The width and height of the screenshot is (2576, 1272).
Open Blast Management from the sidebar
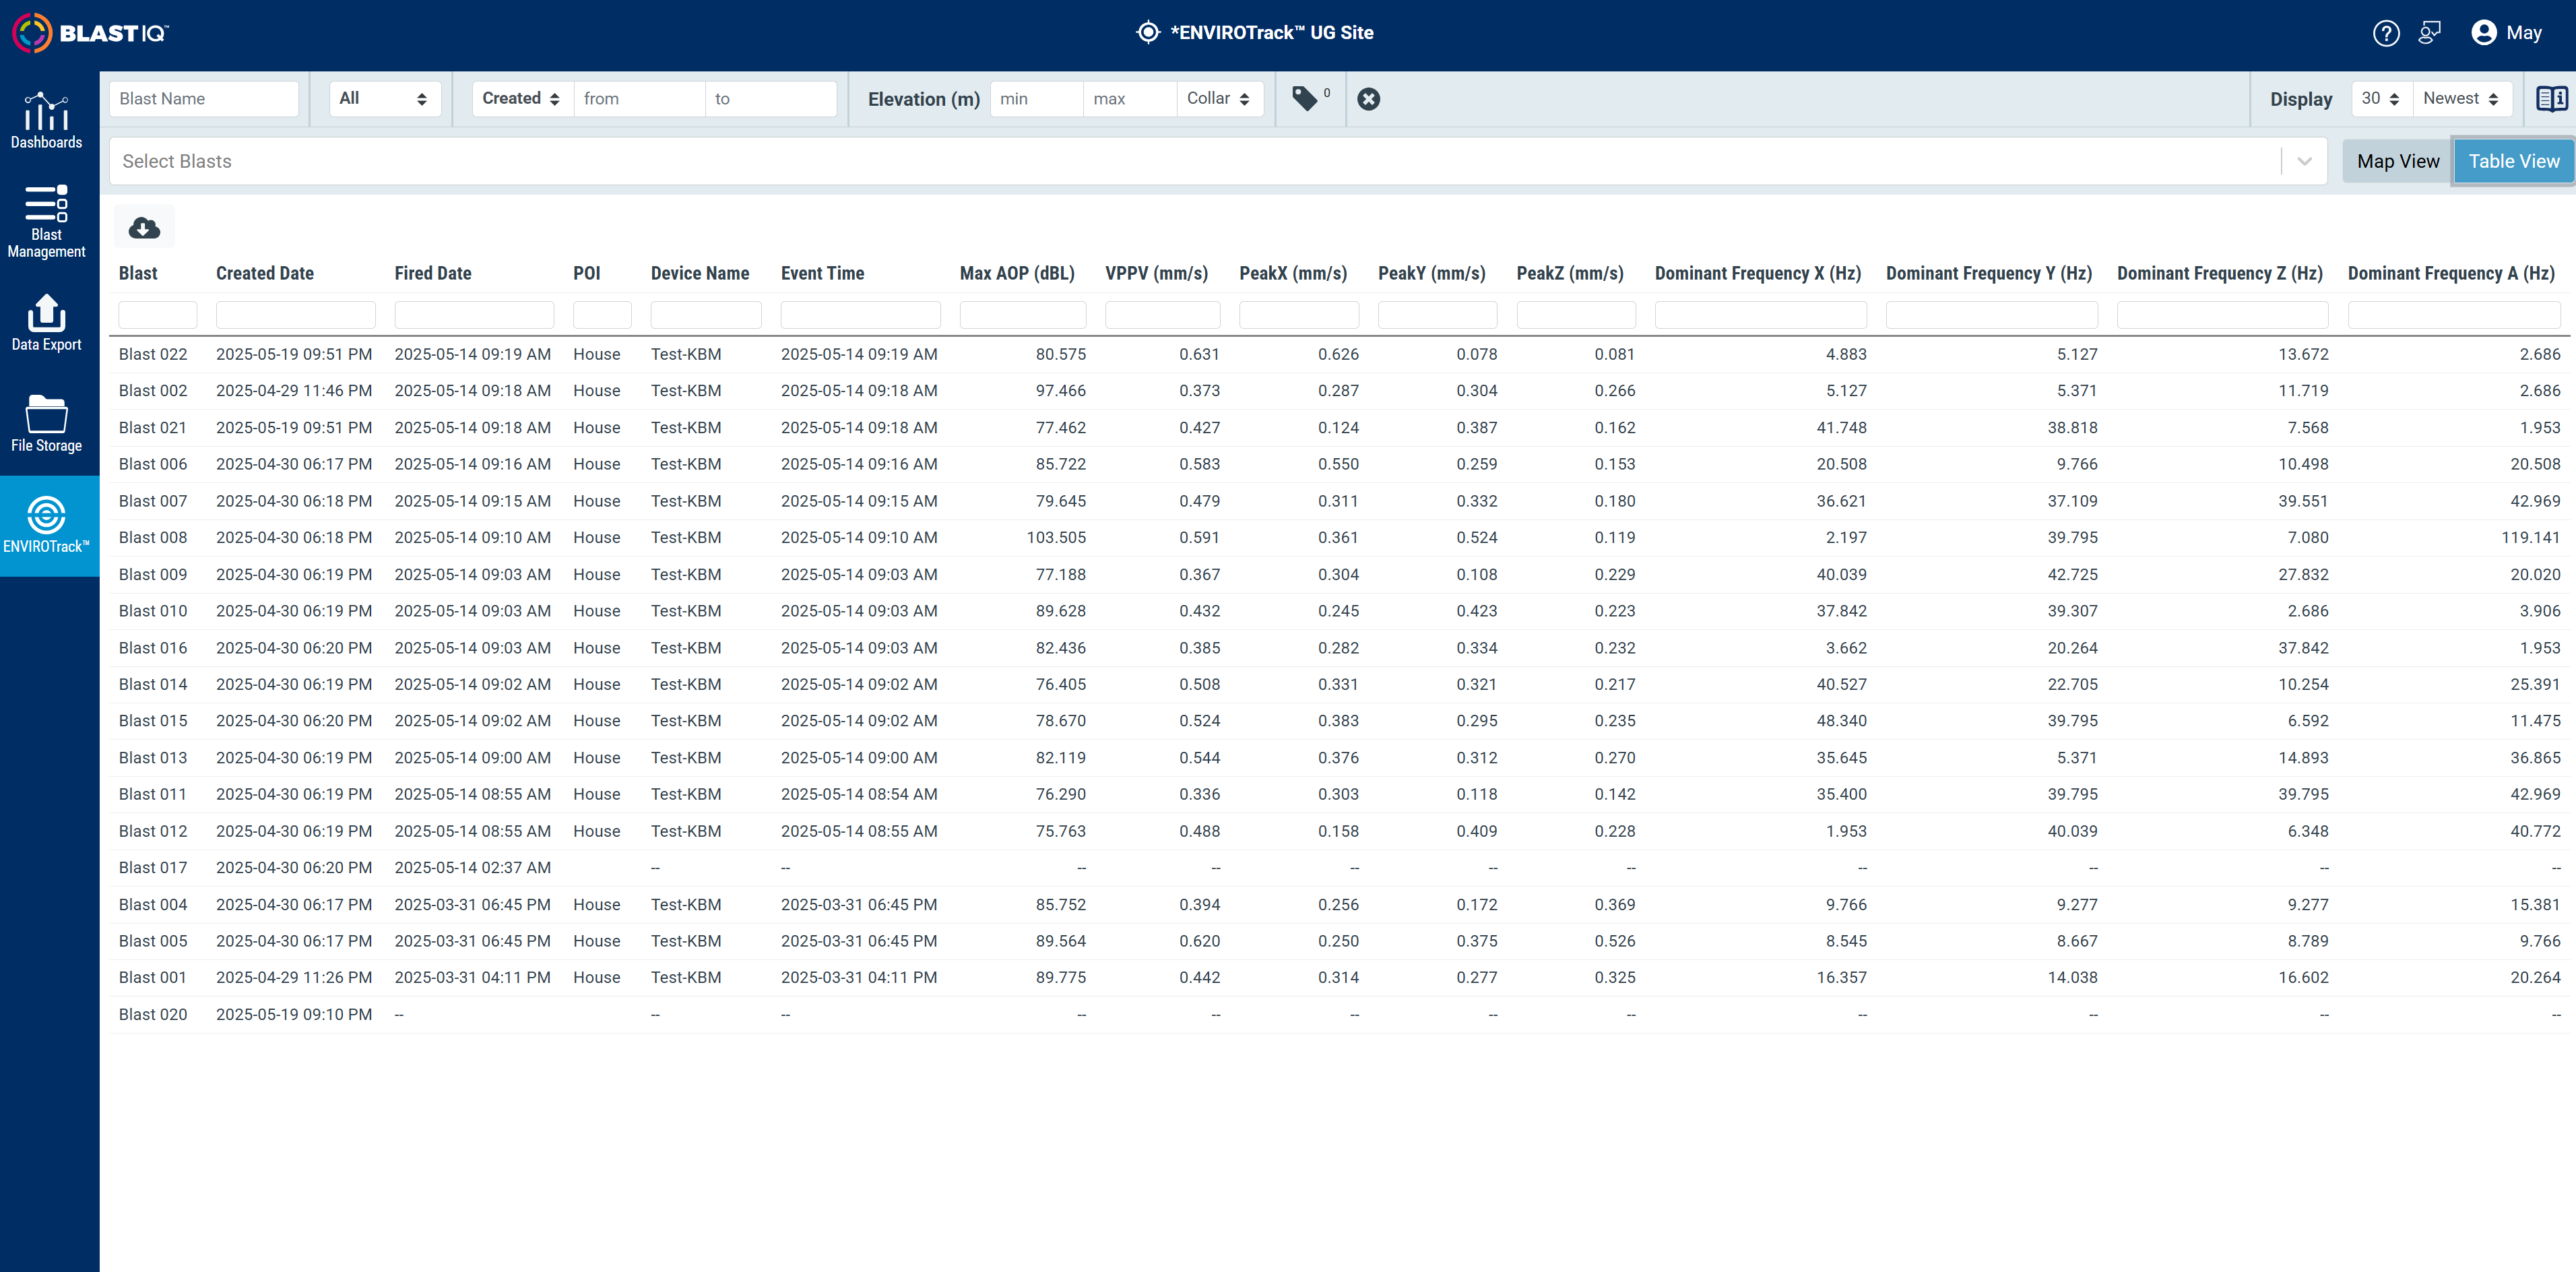coord(47,222)
